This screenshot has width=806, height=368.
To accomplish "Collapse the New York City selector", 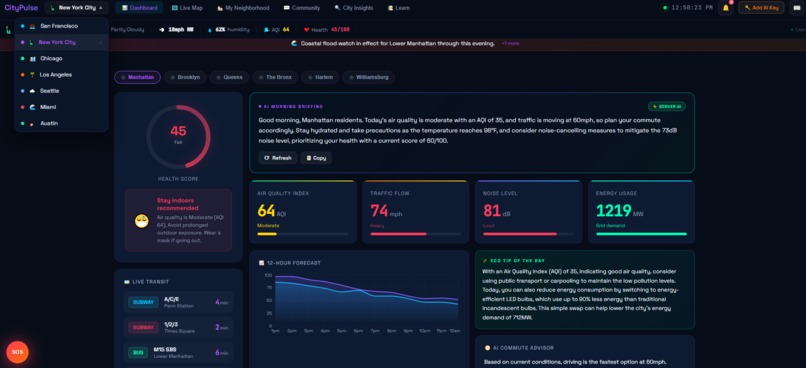I will 77,8.
